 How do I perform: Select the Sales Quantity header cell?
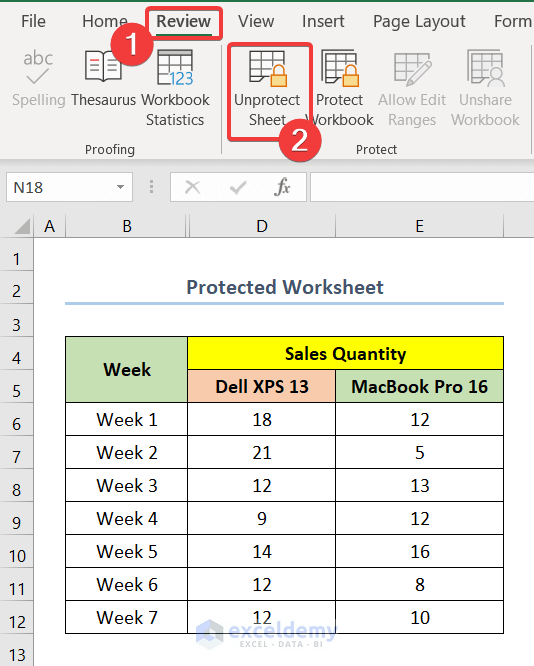(x=345, y=353)
